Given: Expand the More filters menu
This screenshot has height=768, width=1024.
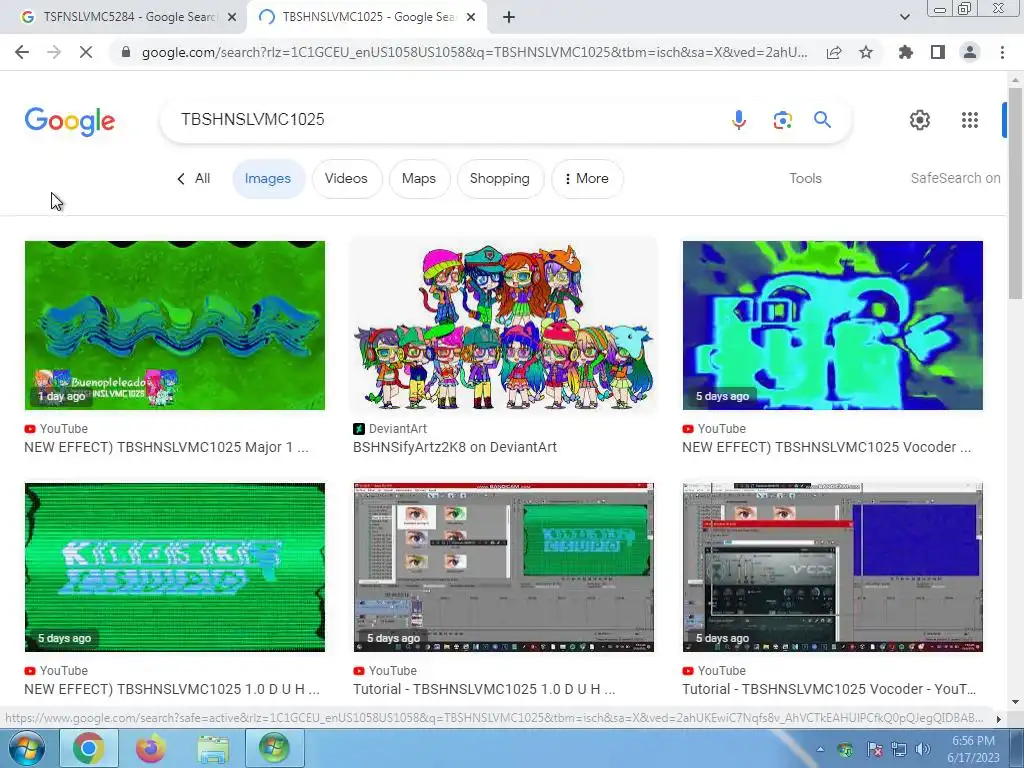Looking at the screenshot, I should 586,178.
